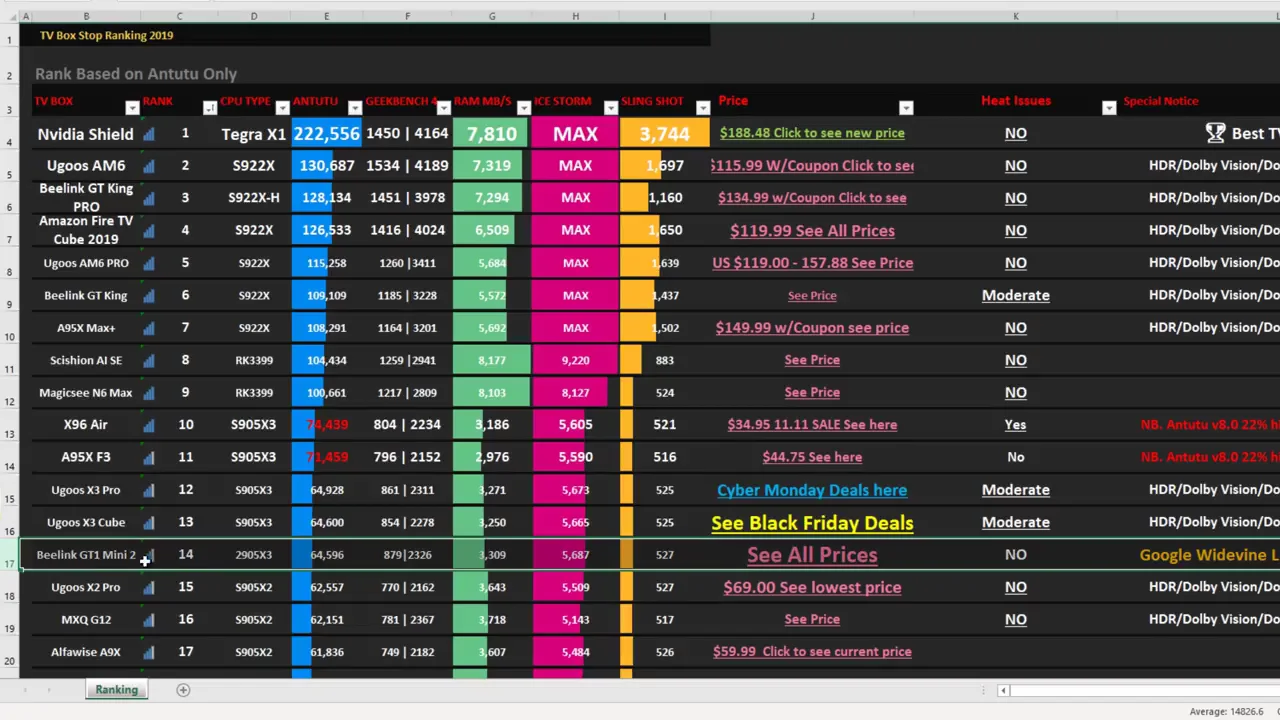Switch to the Ranking sheet tab

117,690
